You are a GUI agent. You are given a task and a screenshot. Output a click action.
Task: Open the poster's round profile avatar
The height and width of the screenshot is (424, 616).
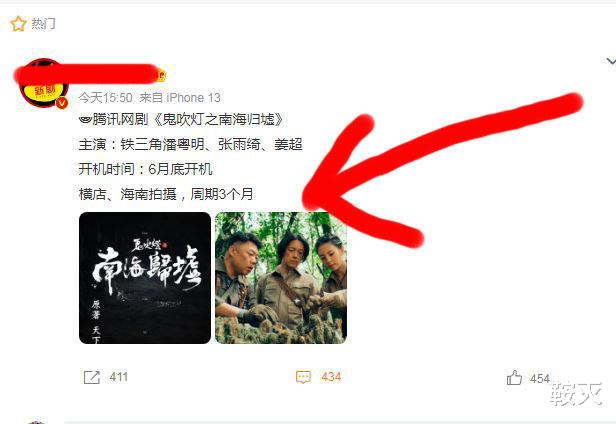pos(44,83)
